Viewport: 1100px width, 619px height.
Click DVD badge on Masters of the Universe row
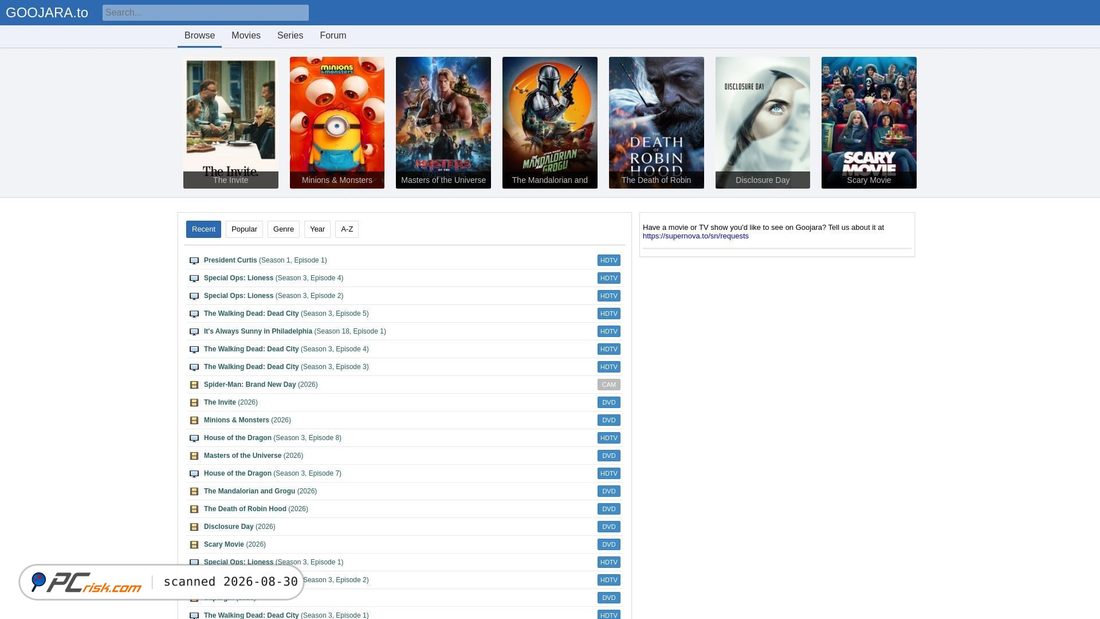[x=609, y=456]
